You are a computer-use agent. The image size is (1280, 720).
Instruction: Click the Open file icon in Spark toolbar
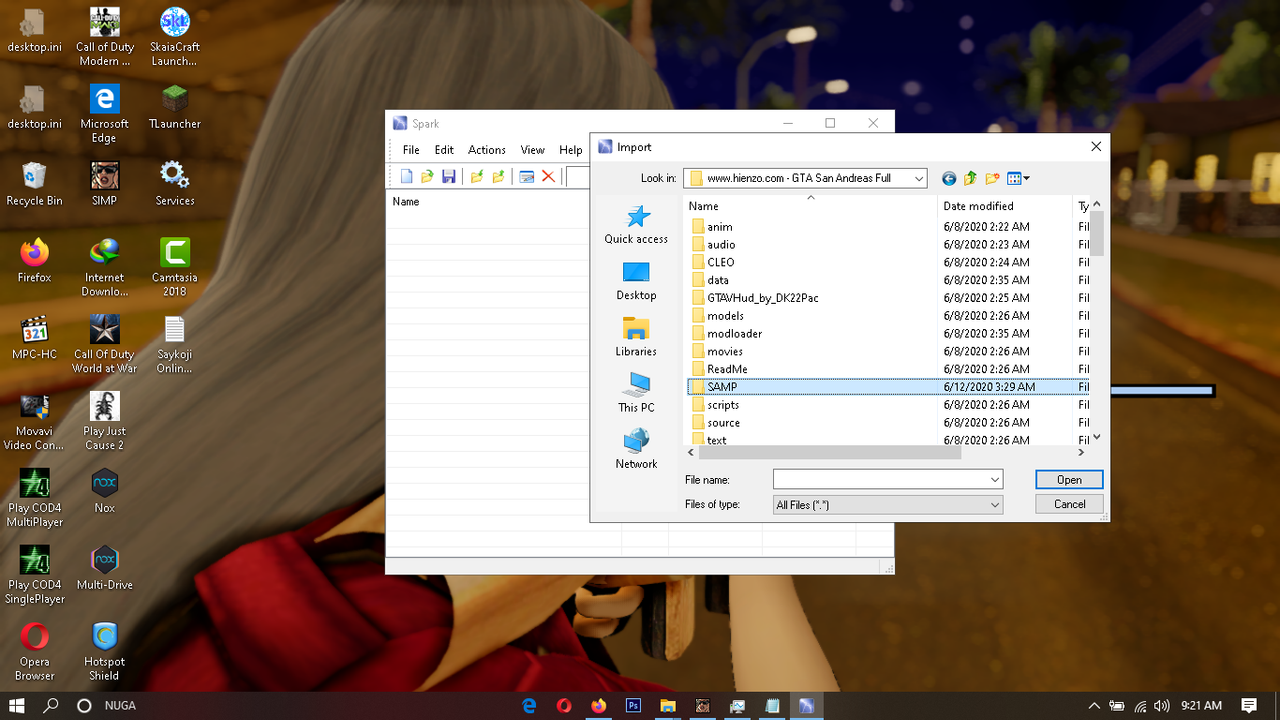pos(427,177)
